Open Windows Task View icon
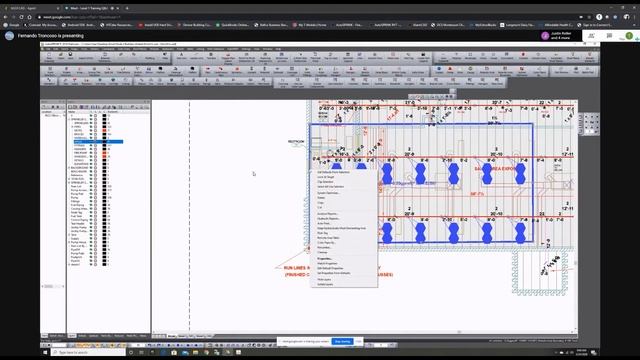Image resolution: width=640 pixels, height=360 pixels. pos(141,352)
